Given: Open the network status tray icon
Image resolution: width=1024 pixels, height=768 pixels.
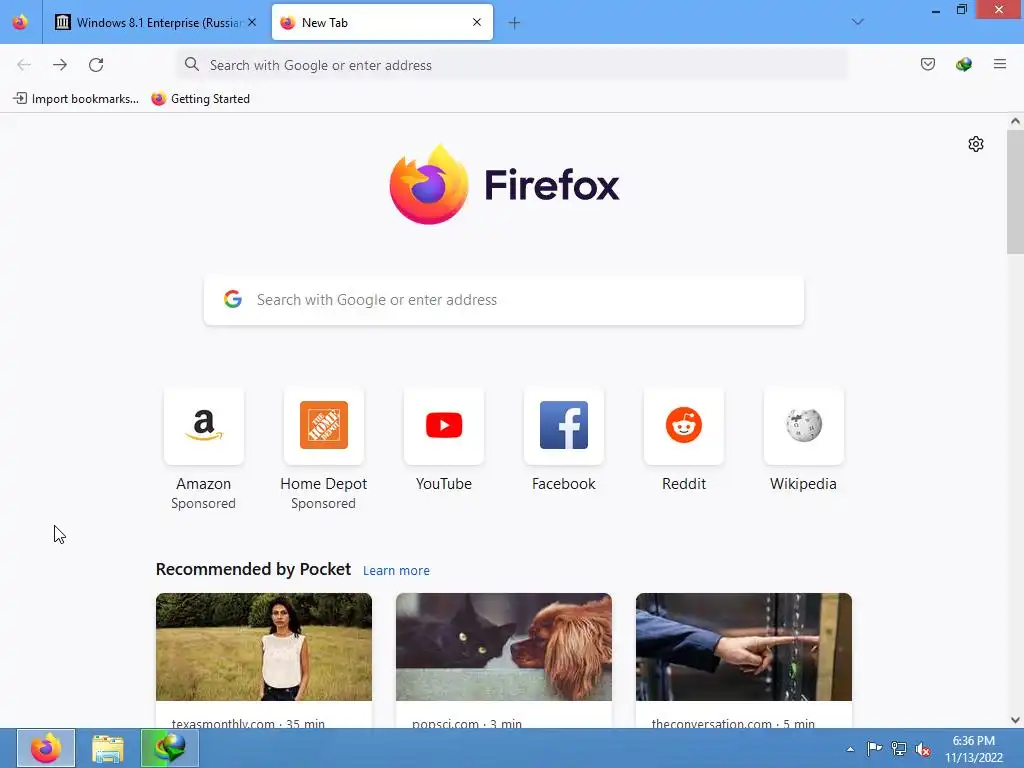Looking at the screenshot, I should click(899, 749).
